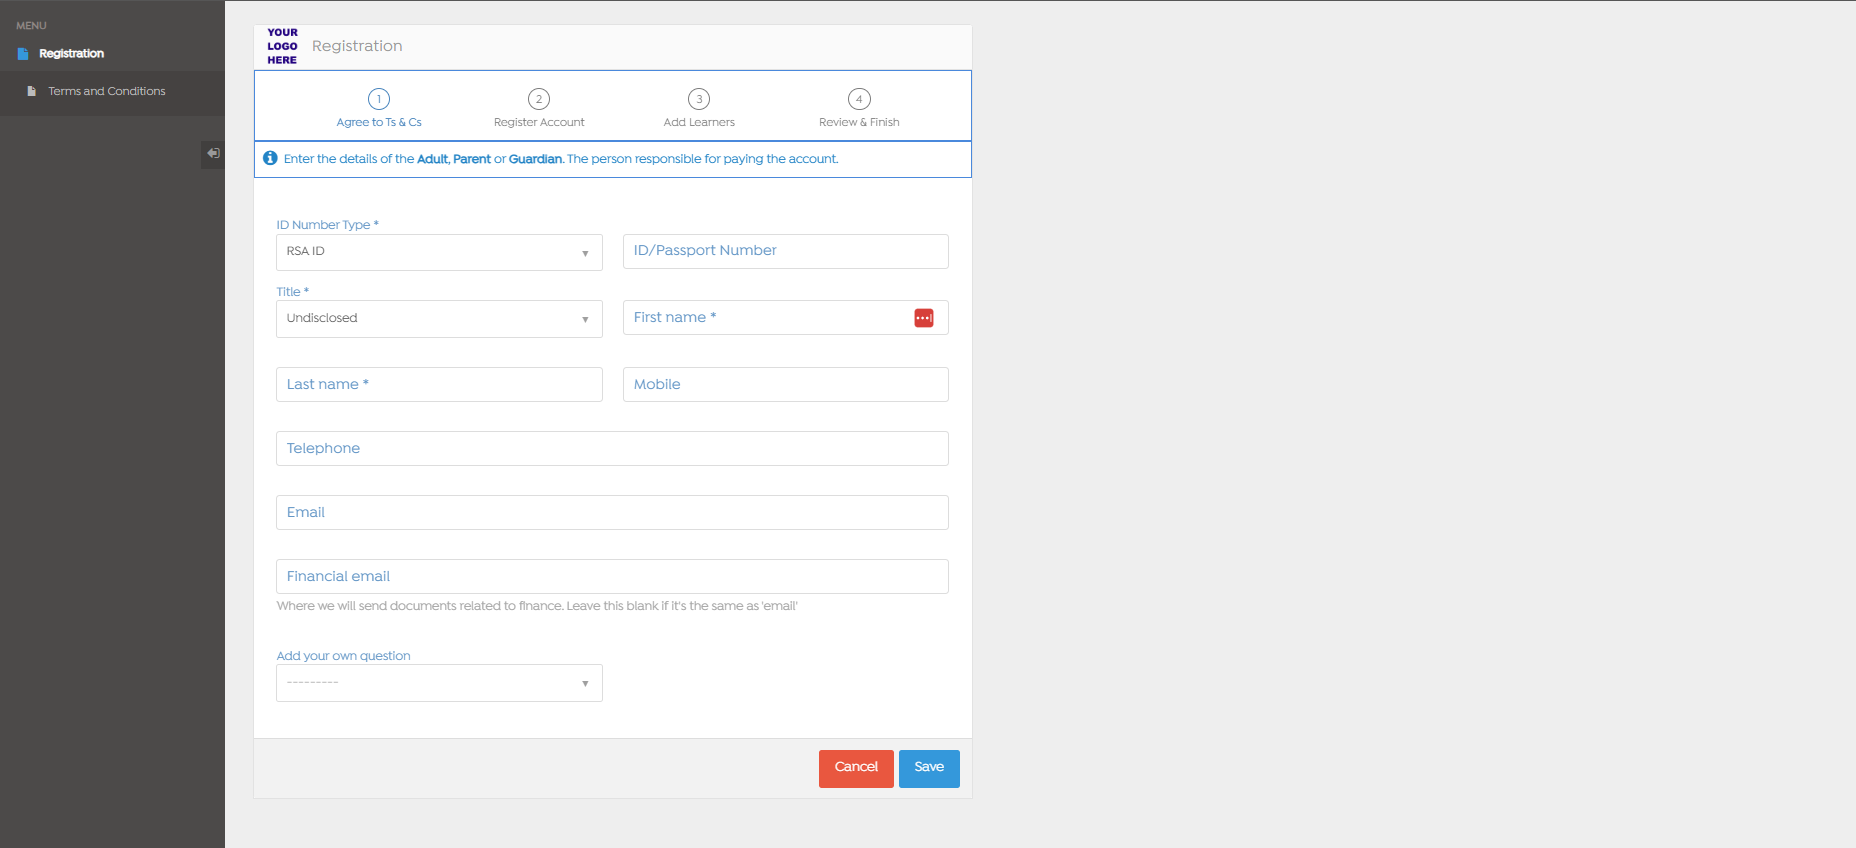Image resolution: width=1856 pixels, height=848 pixels.
Task: Focus the ID/Passport Number field
Action: 785,251
